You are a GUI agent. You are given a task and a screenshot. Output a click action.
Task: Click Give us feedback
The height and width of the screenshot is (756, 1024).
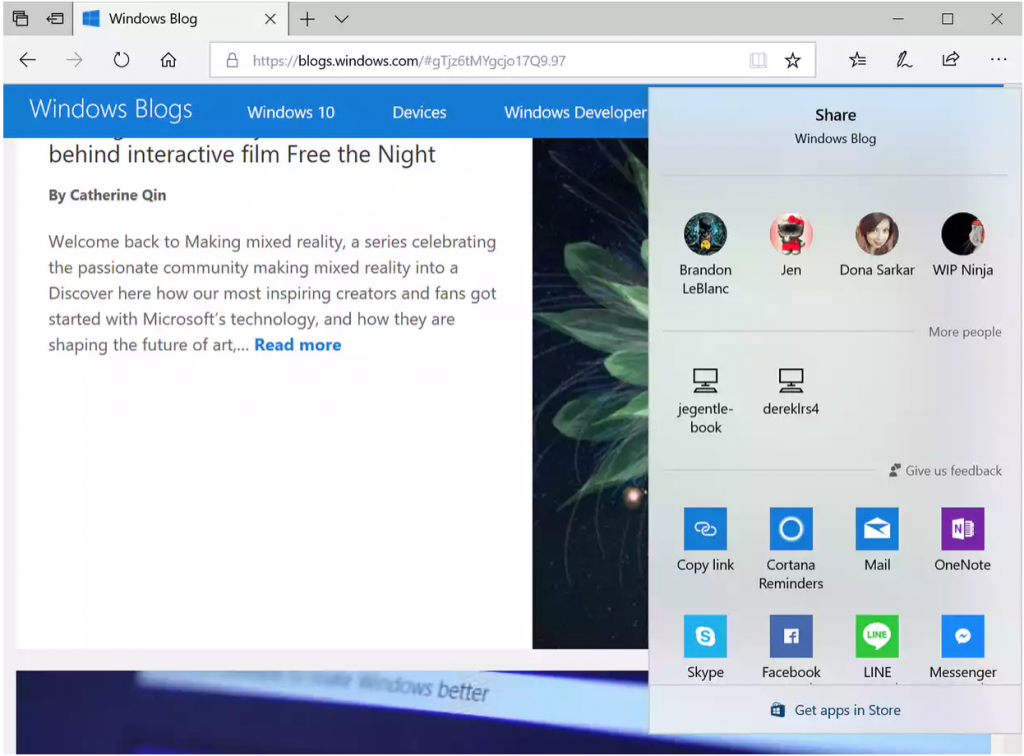tap(946, 471)
